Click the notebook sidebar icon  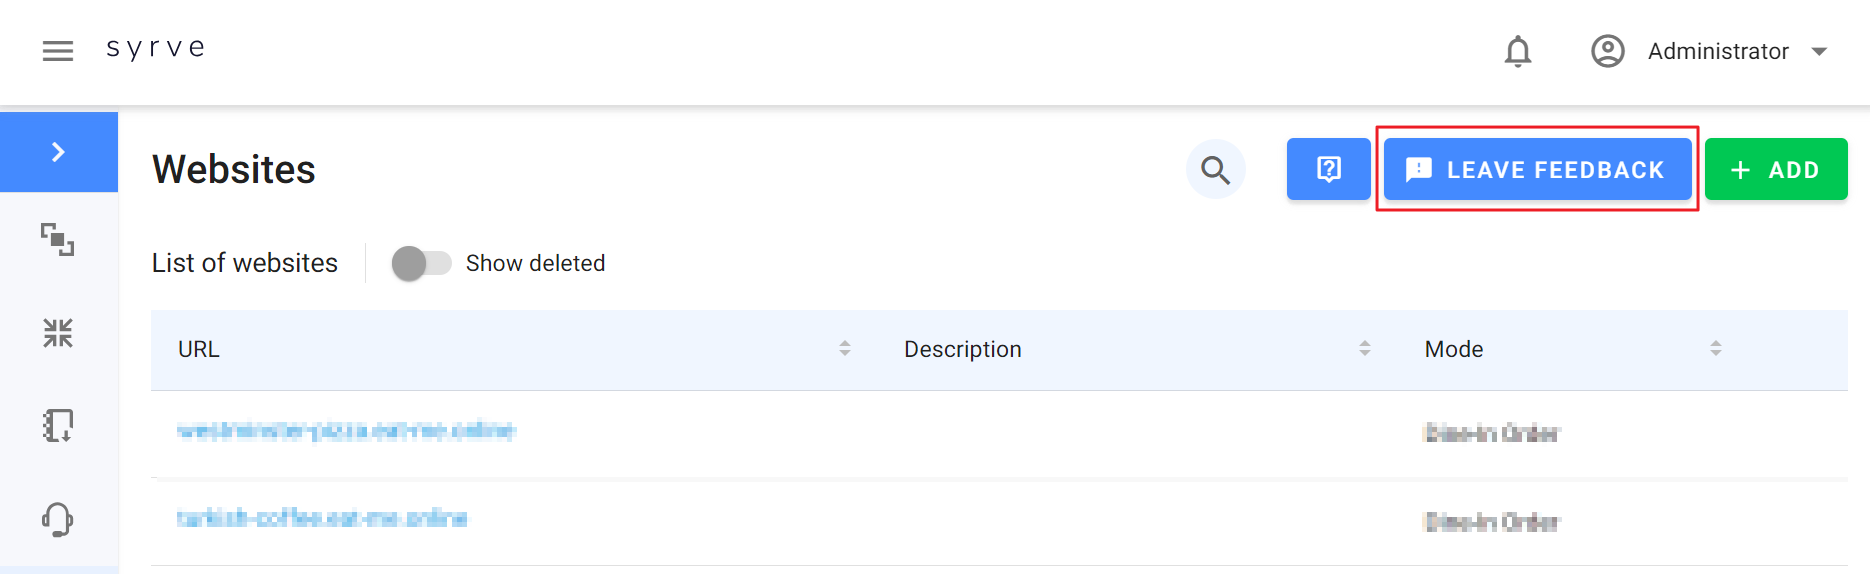click(58, 426)
